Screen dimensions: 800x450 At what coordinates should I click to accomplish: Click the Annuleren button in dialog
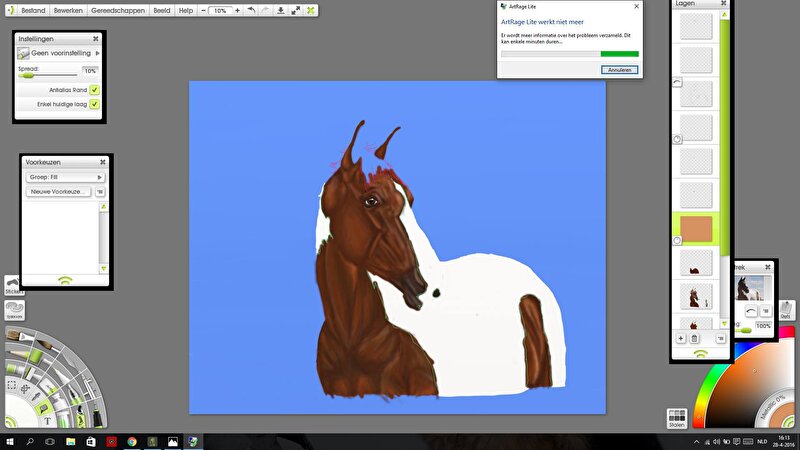[x=619, y=69]
